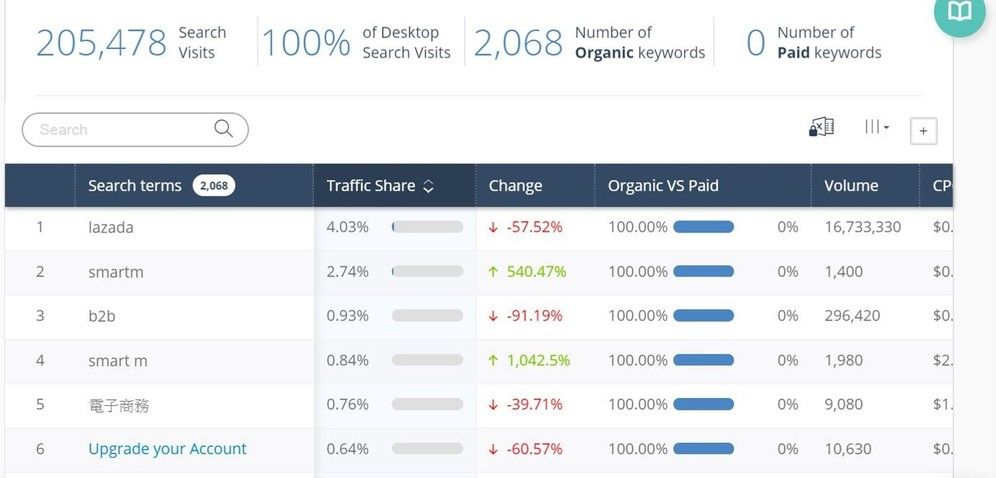
Task: Sort by Traffic Share column
Action: 380,186
